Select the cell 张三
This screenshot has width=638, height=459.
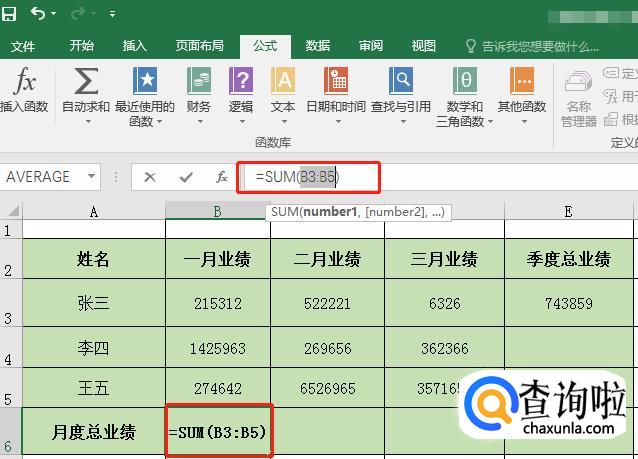point(94,303)
